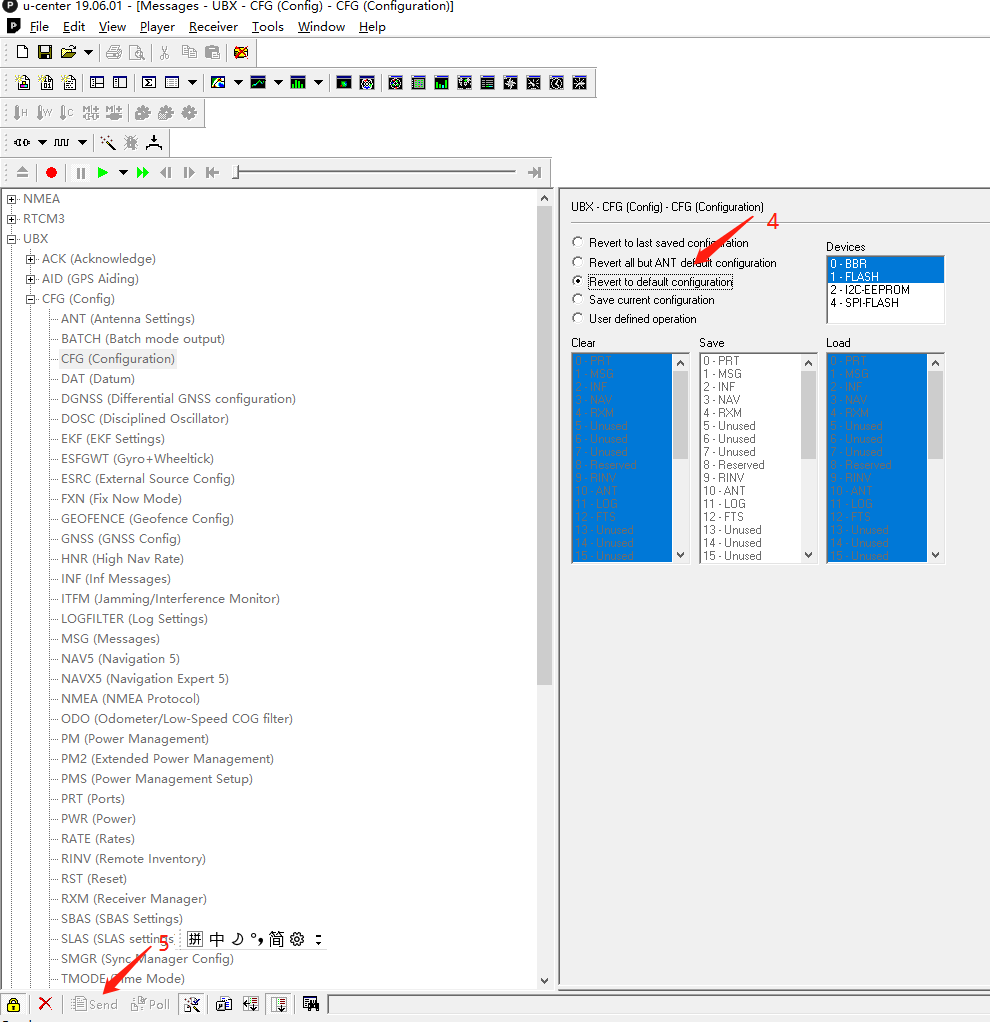Open the chart view toolbar icon
The width and height of the screenshot is (990, 1022).
[258, 83]
